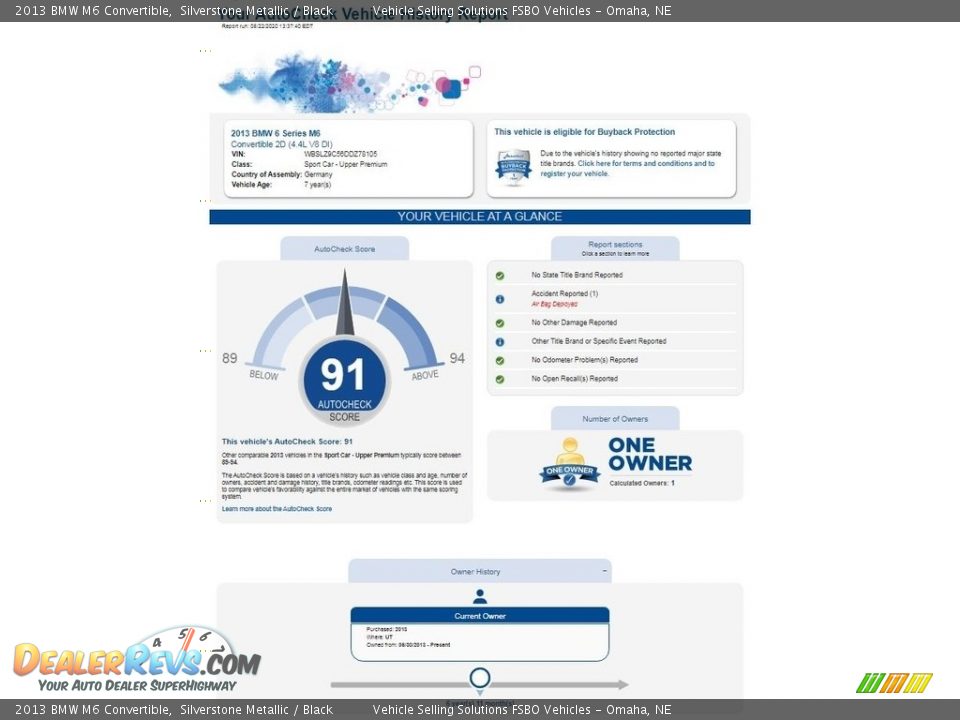Image resolution: width=960 pixels, height=720 pixels.
Task: Open the 'No Other Damage Reported' section
Action: click(x=574, y=323)
